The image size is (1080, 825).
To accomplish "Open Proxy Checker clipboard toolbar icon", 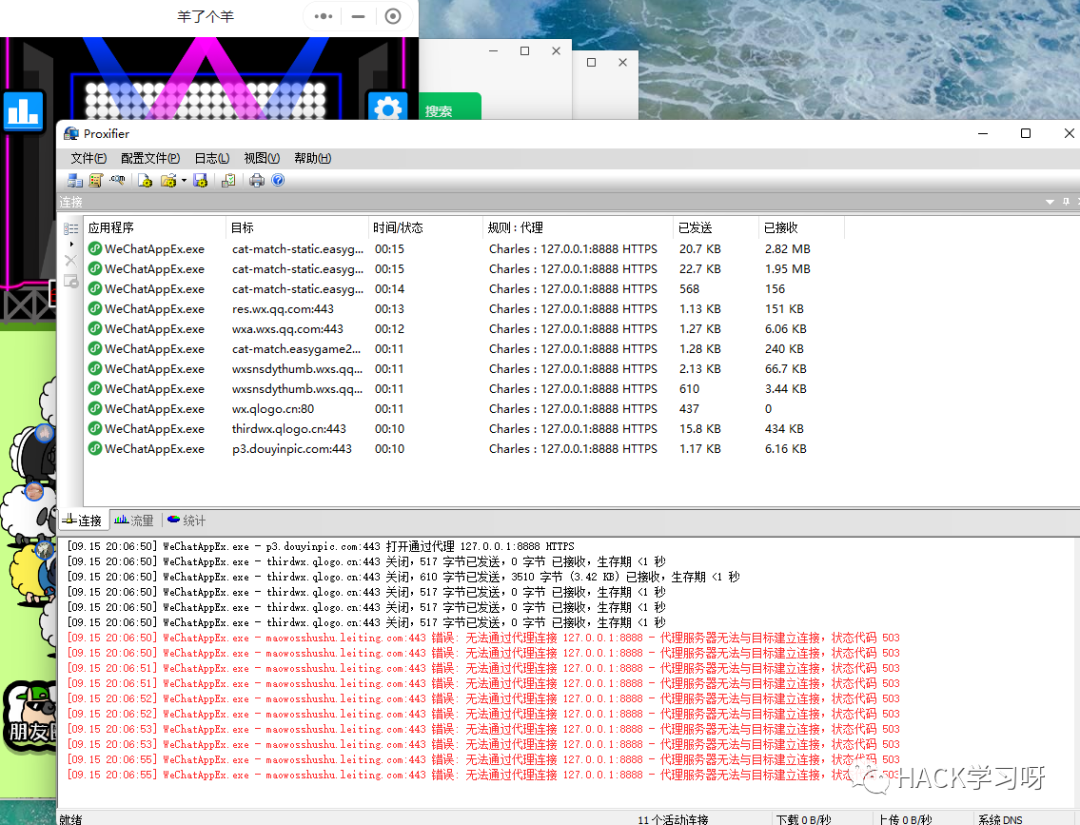I will (228, 180).
